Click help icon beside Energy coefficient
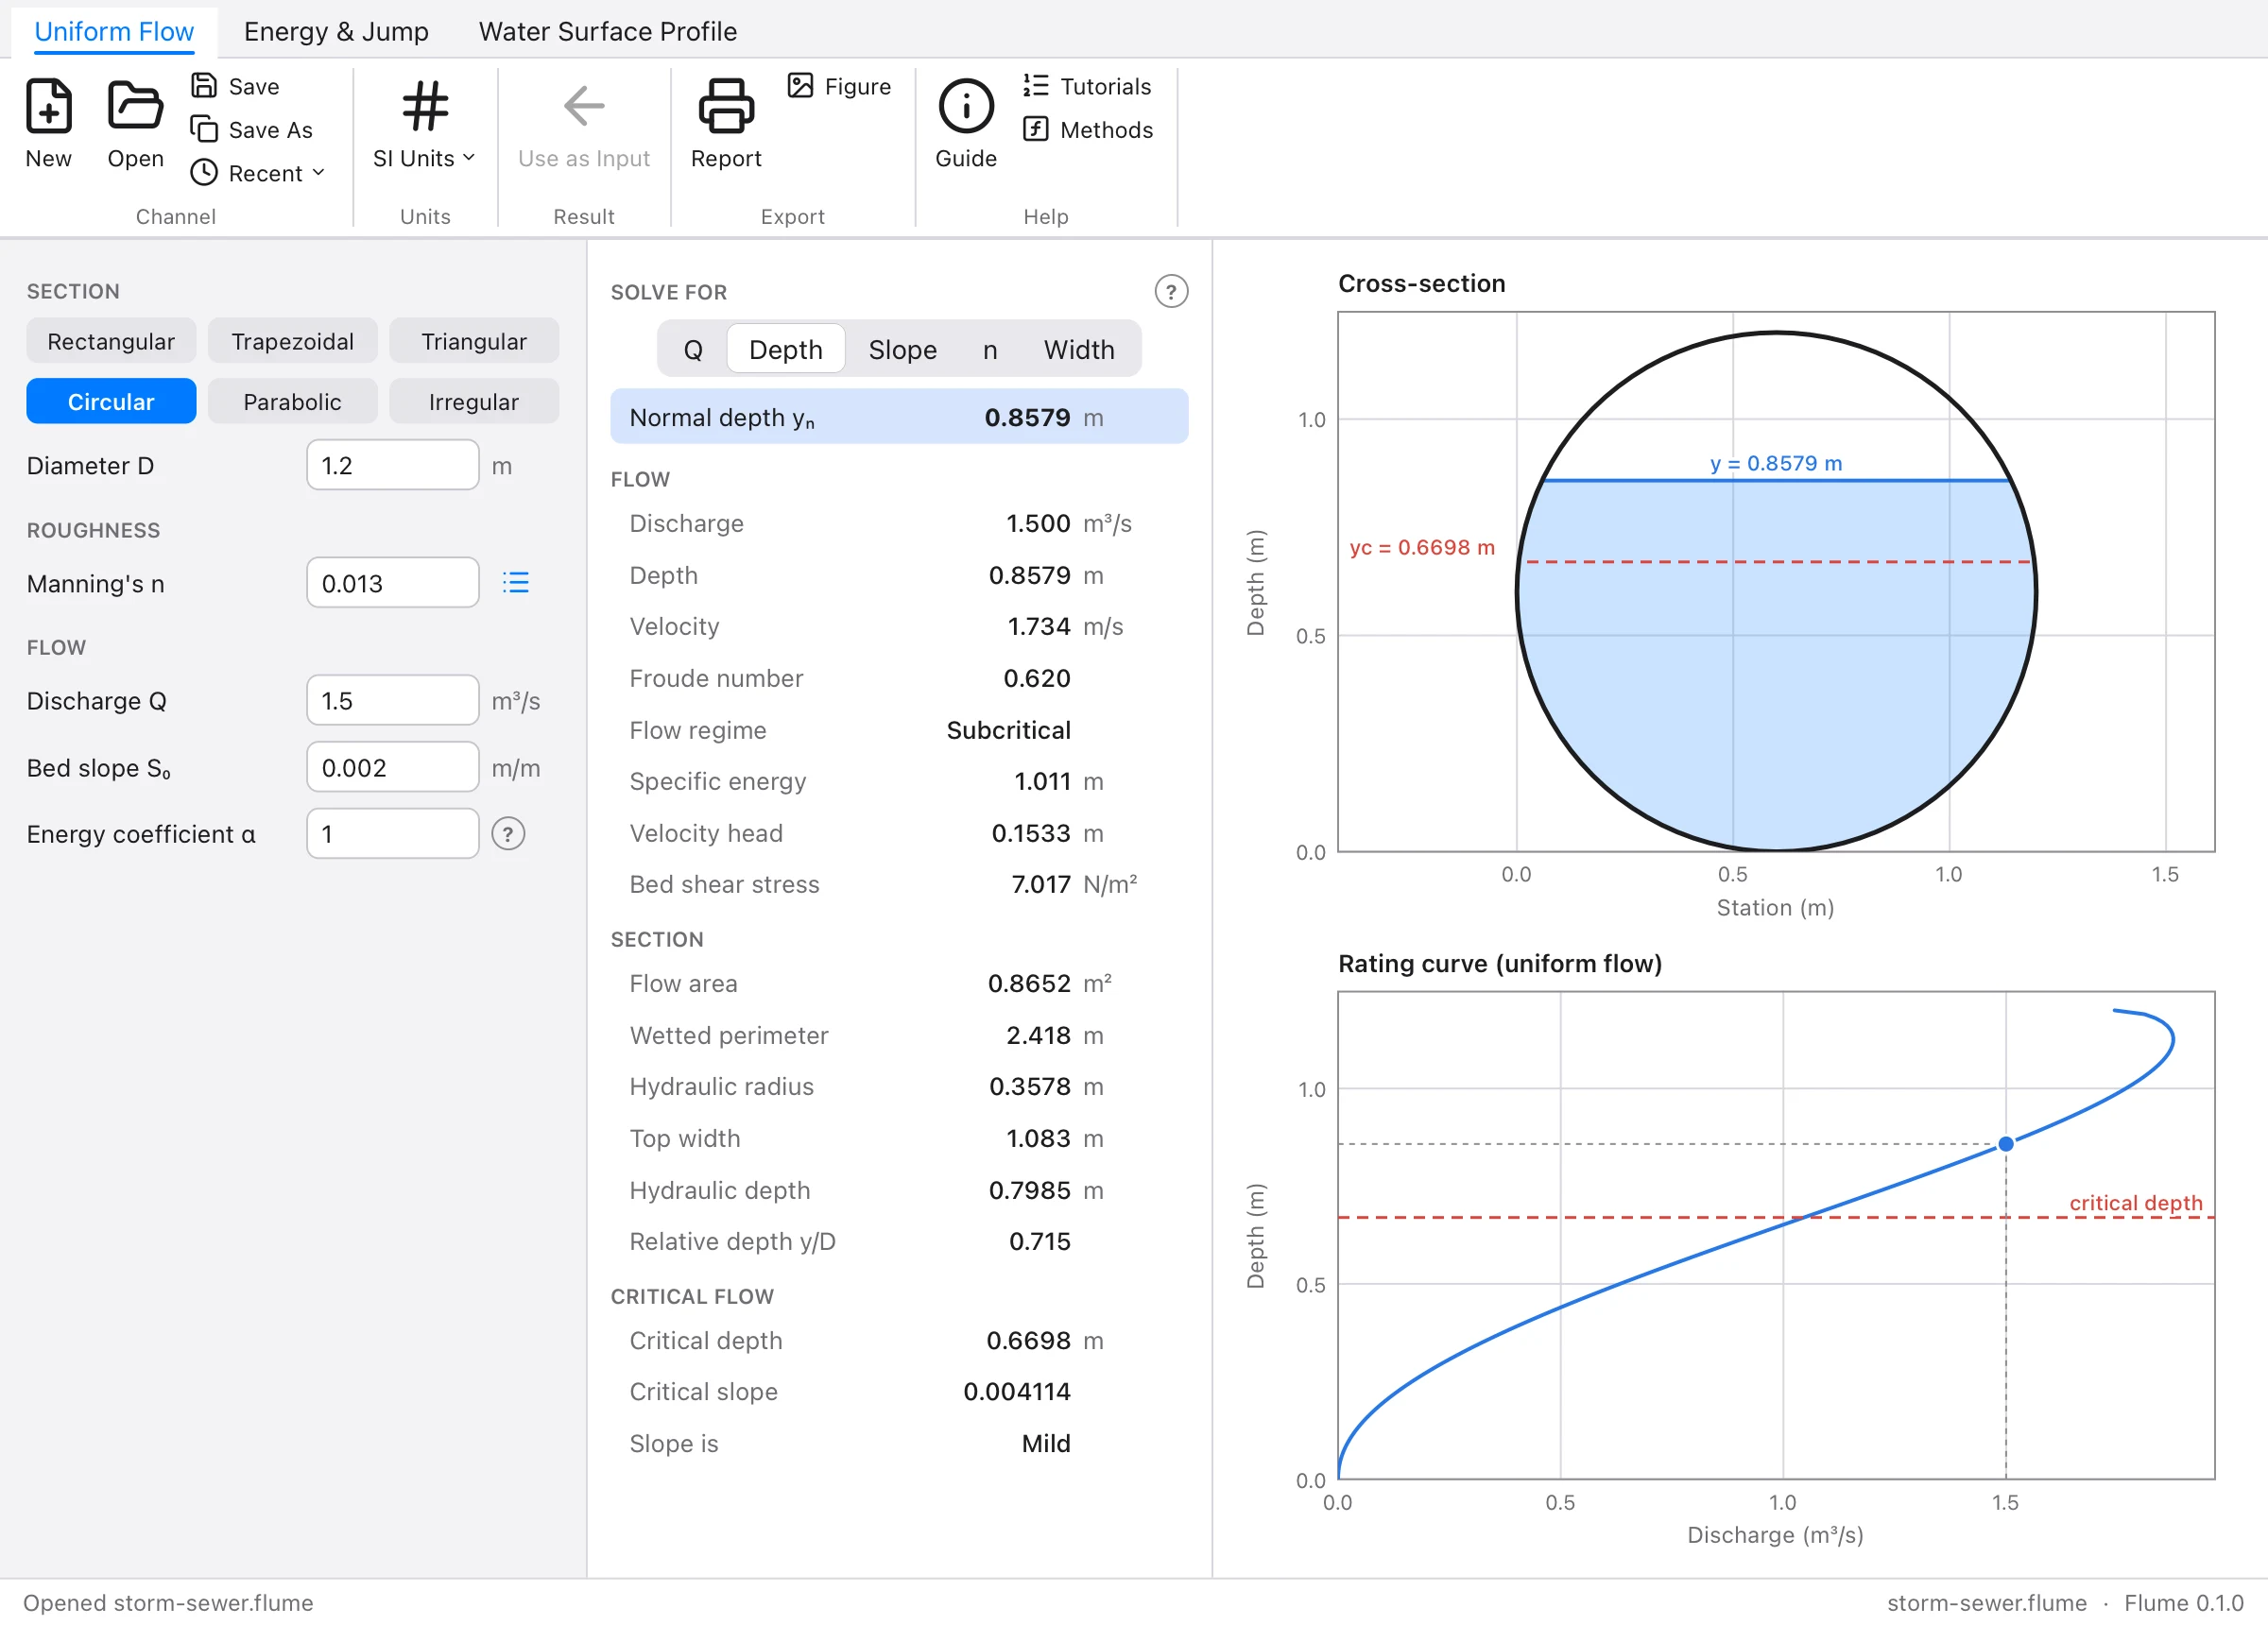This screenshot has height=1625, width=2268. pos(508,834)
